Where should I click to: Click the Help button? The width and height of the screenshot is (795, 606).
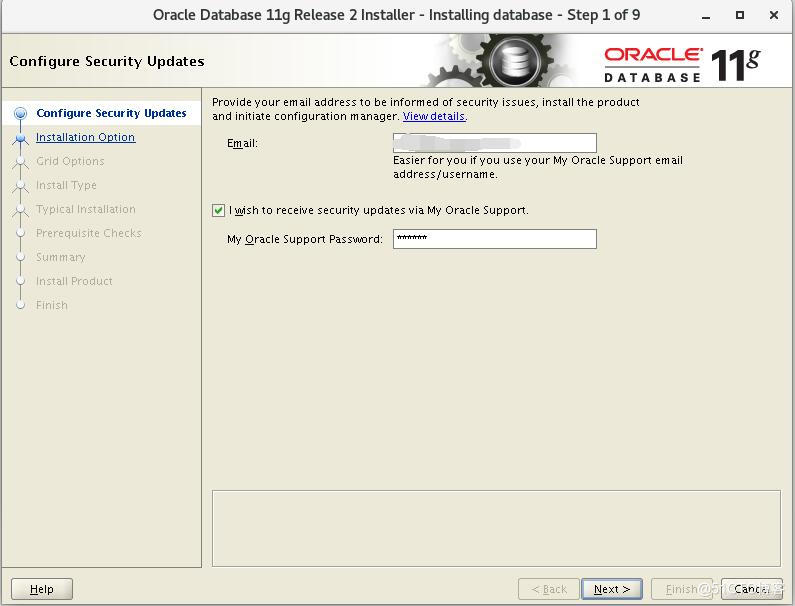pyautogui.click(x=42, y=589)
